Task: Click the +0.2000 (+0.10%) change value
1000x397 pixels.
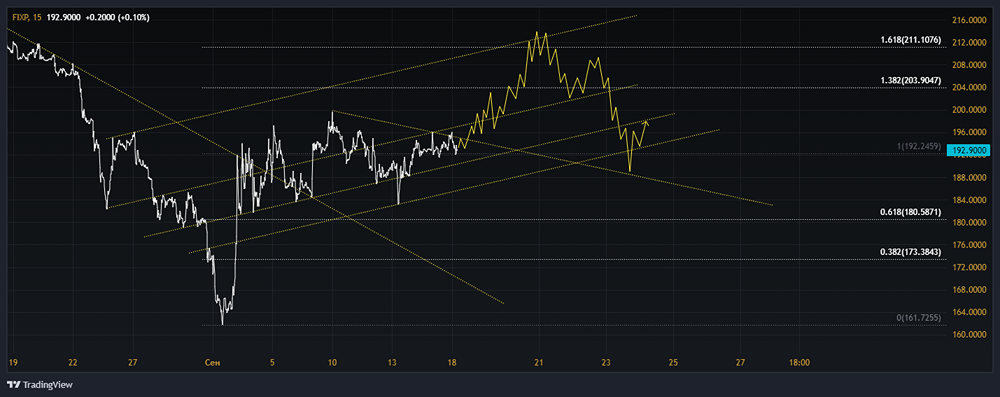Action: tap(117, 18)
